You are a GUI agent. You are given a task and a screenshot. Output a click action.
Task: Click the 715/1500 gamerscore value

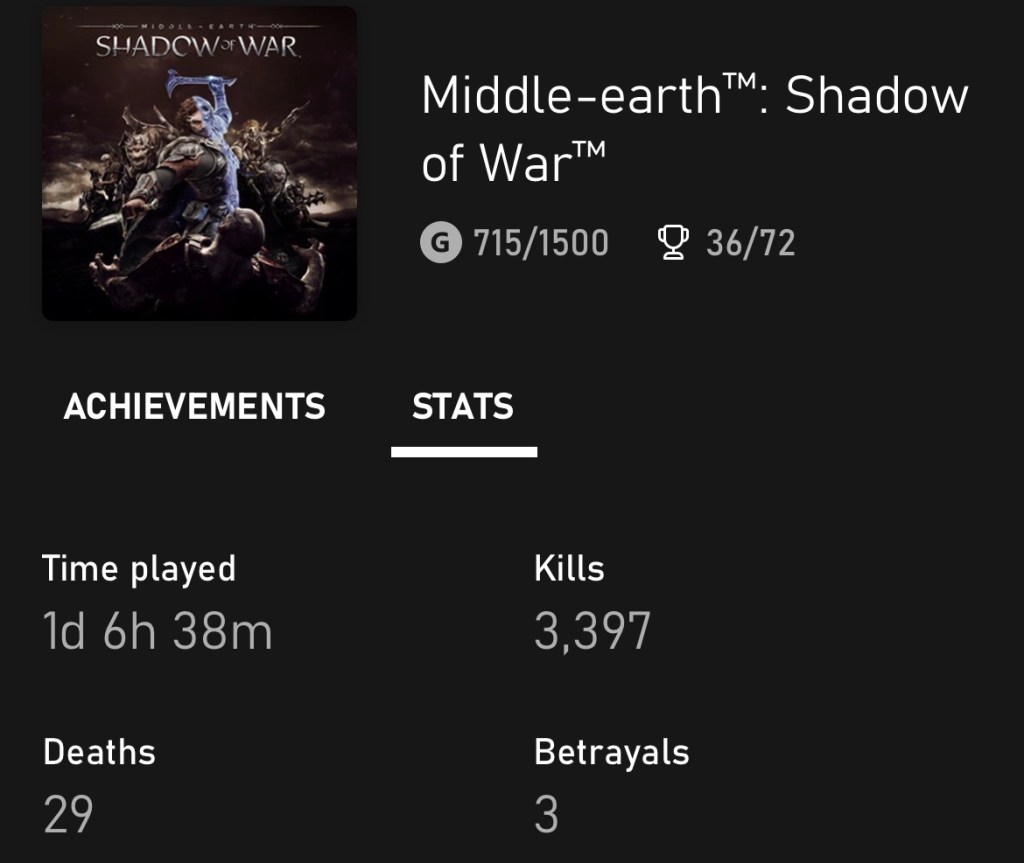[541, 243]
